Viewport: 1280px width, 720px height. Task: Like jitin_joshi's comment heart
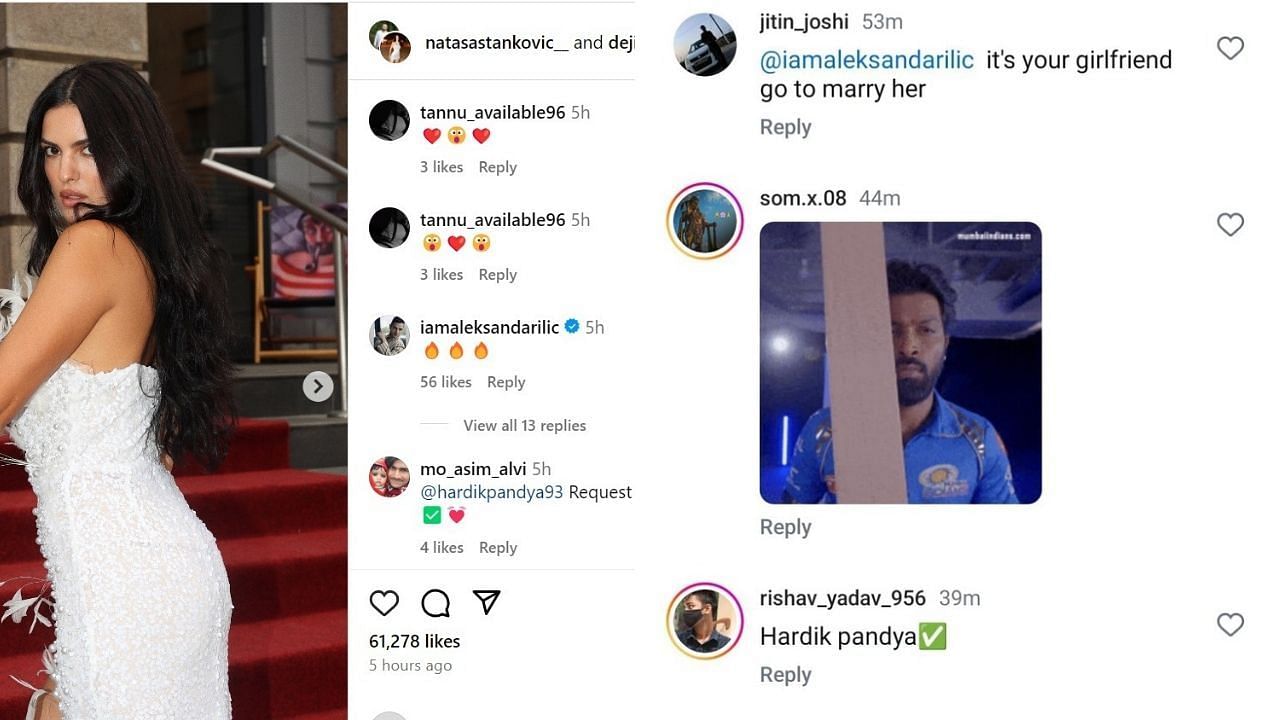tap(1230, 47)
